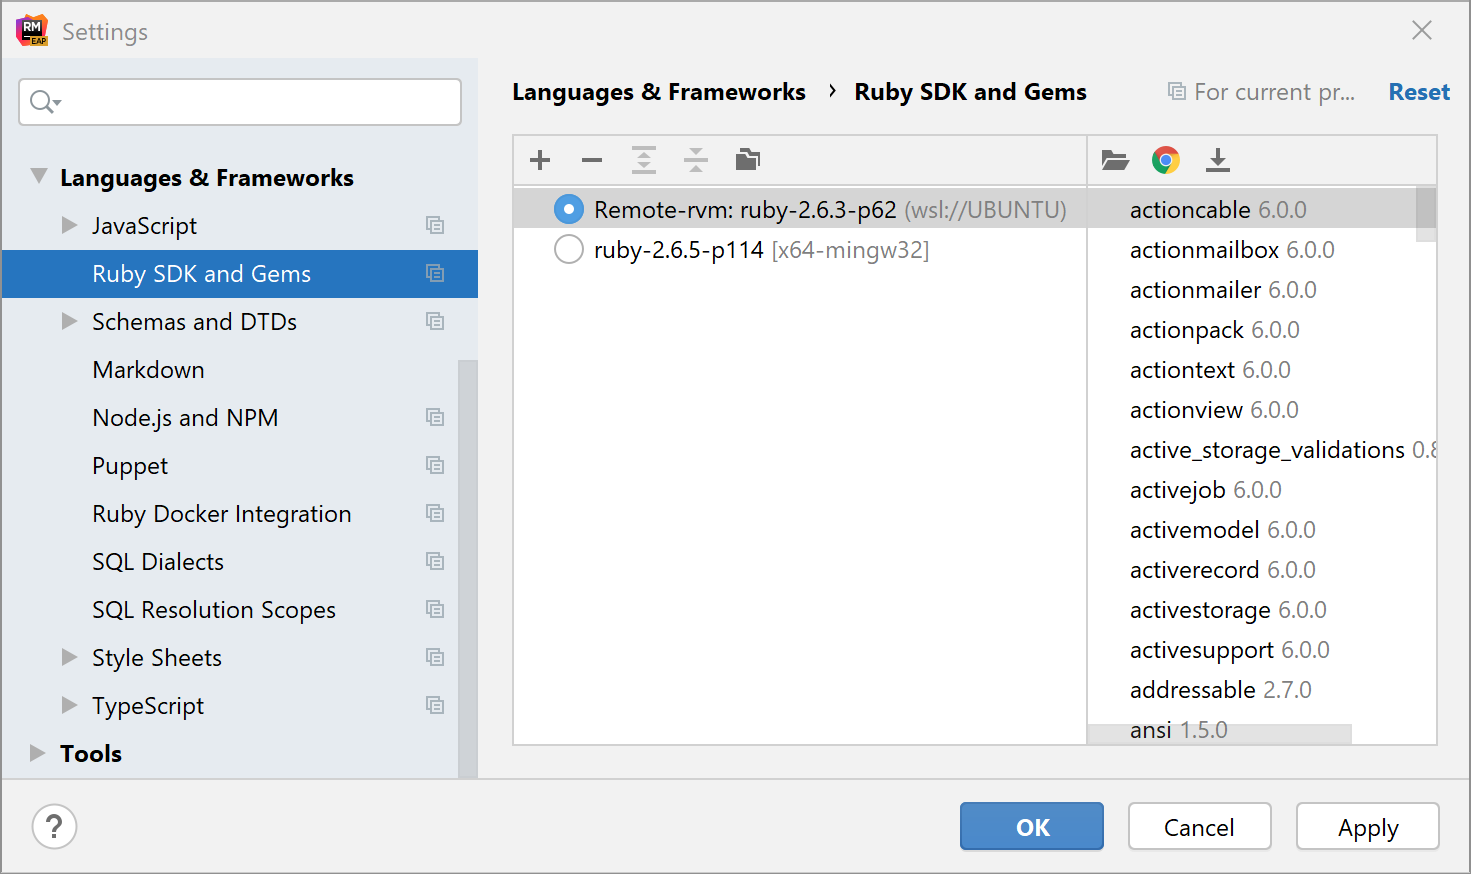Select the ruby-2.6.5-p114 interpreter radio button
Viewport: 1471px width, 874px height.
(568, 249)
